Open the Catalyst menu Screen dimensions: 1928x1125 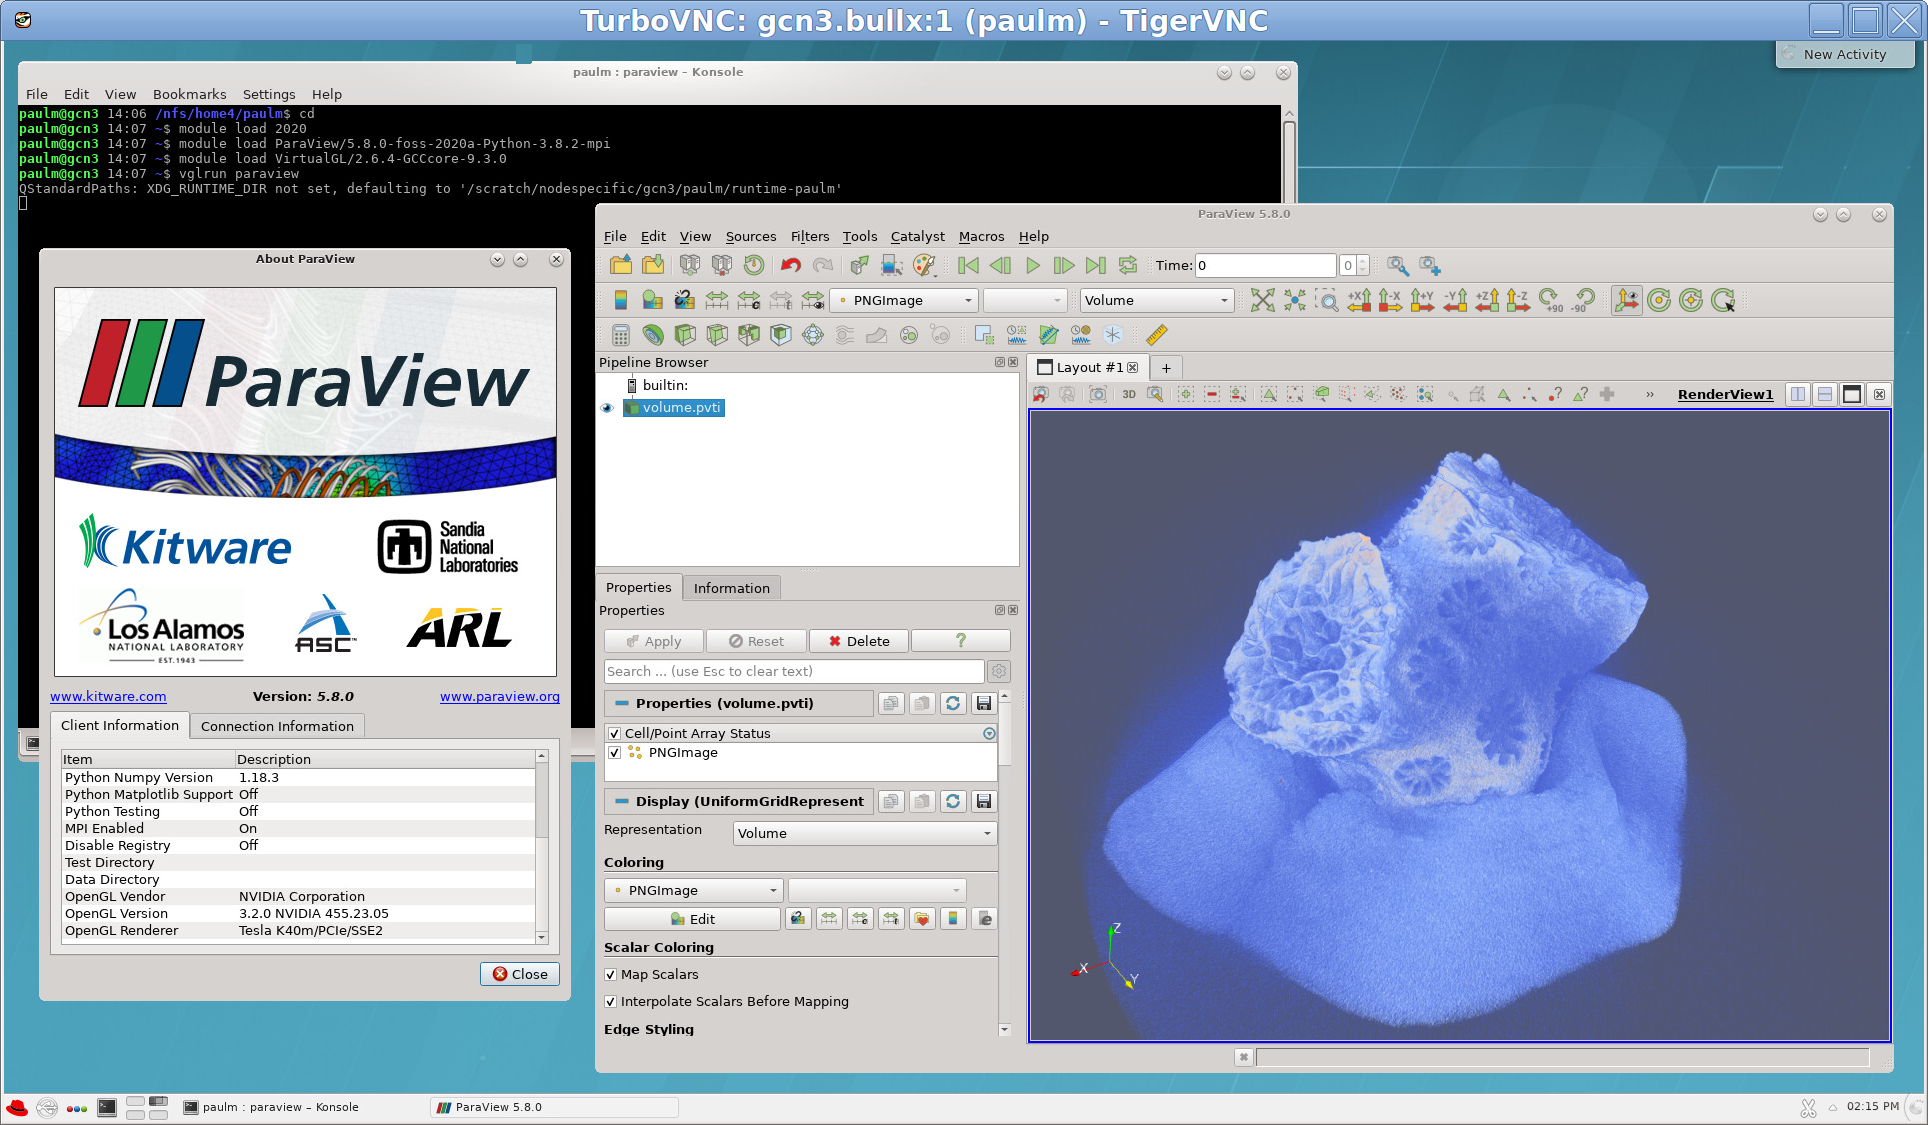tap(917, 236)
